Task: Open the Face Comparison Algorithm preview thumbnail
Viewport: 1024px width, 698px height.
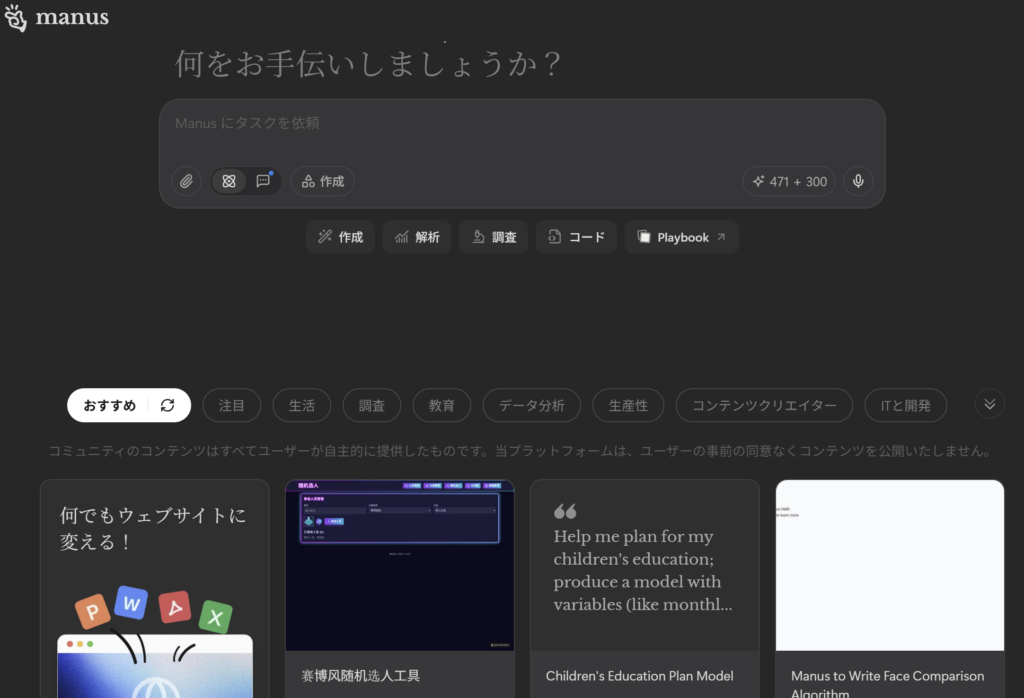Action: coord(889,565)
